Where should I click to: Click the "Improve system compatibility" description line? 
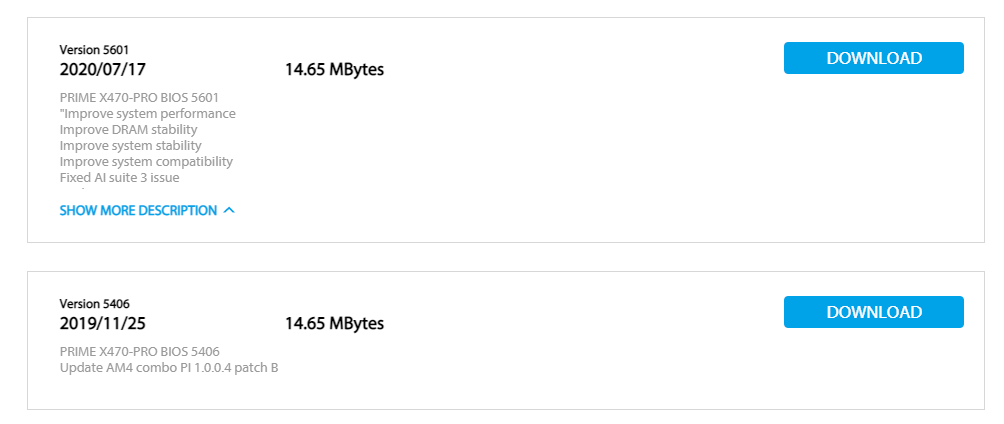[146, 162]
